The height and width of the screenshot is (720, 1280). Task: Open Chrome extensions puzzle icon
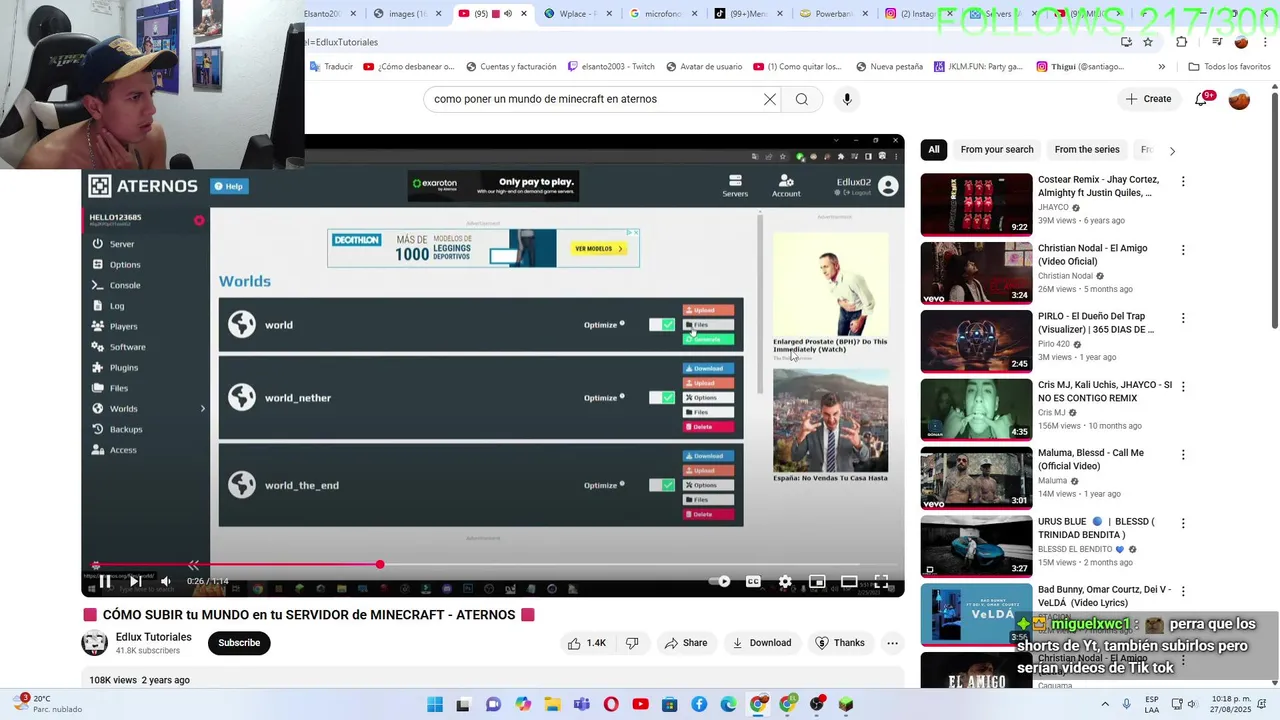[x=1182, y=42]
